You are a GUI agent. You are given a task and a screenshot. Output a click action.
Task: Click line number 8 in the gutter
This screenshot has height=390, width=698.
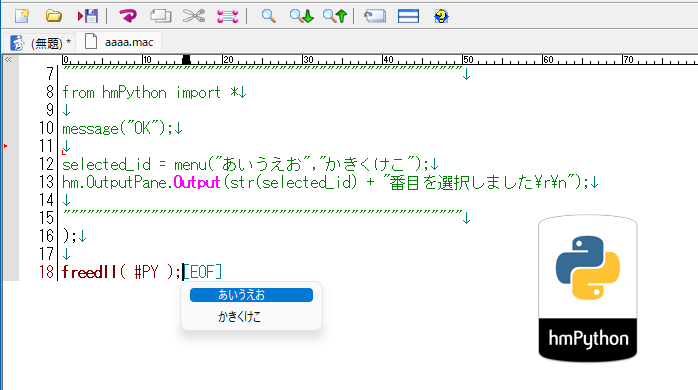point(49,92)
